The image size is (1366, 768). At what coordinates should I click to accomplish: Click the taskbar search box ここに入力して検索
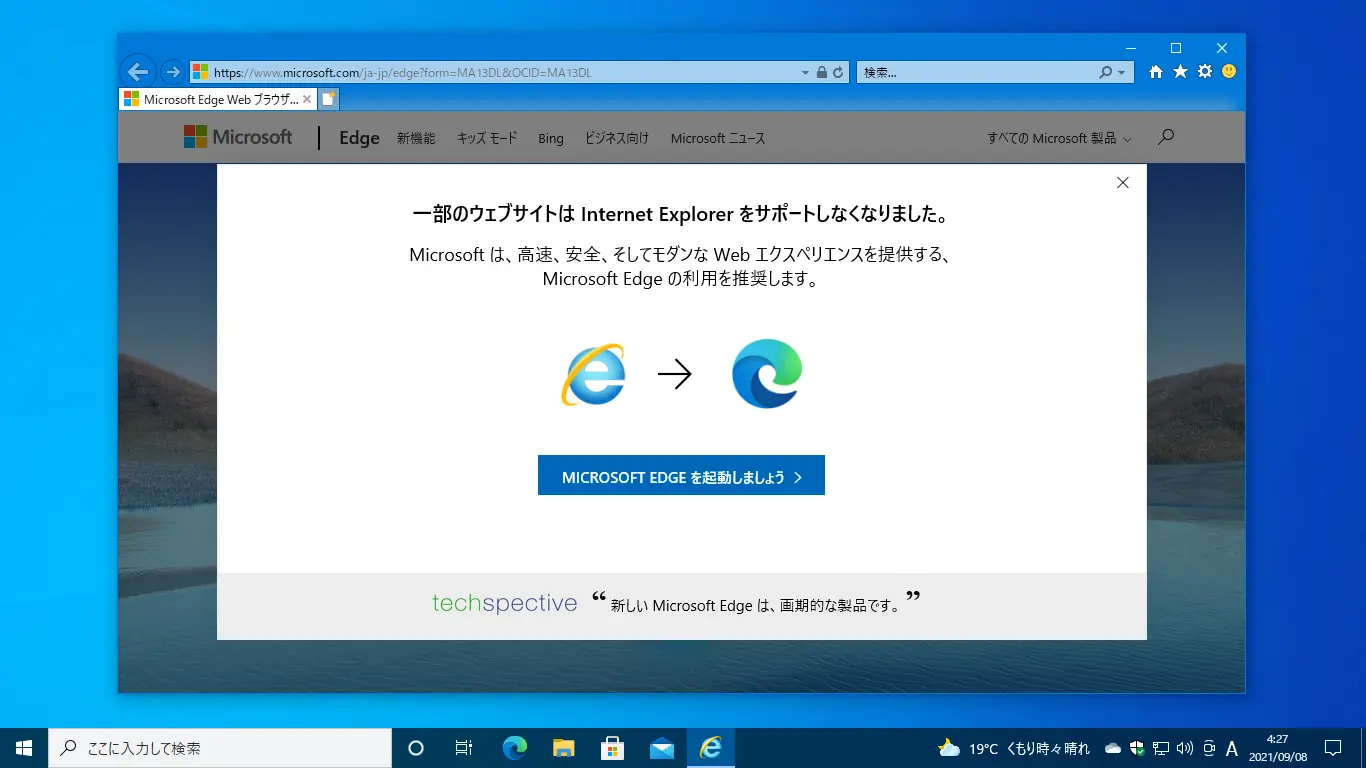[220, 748]
